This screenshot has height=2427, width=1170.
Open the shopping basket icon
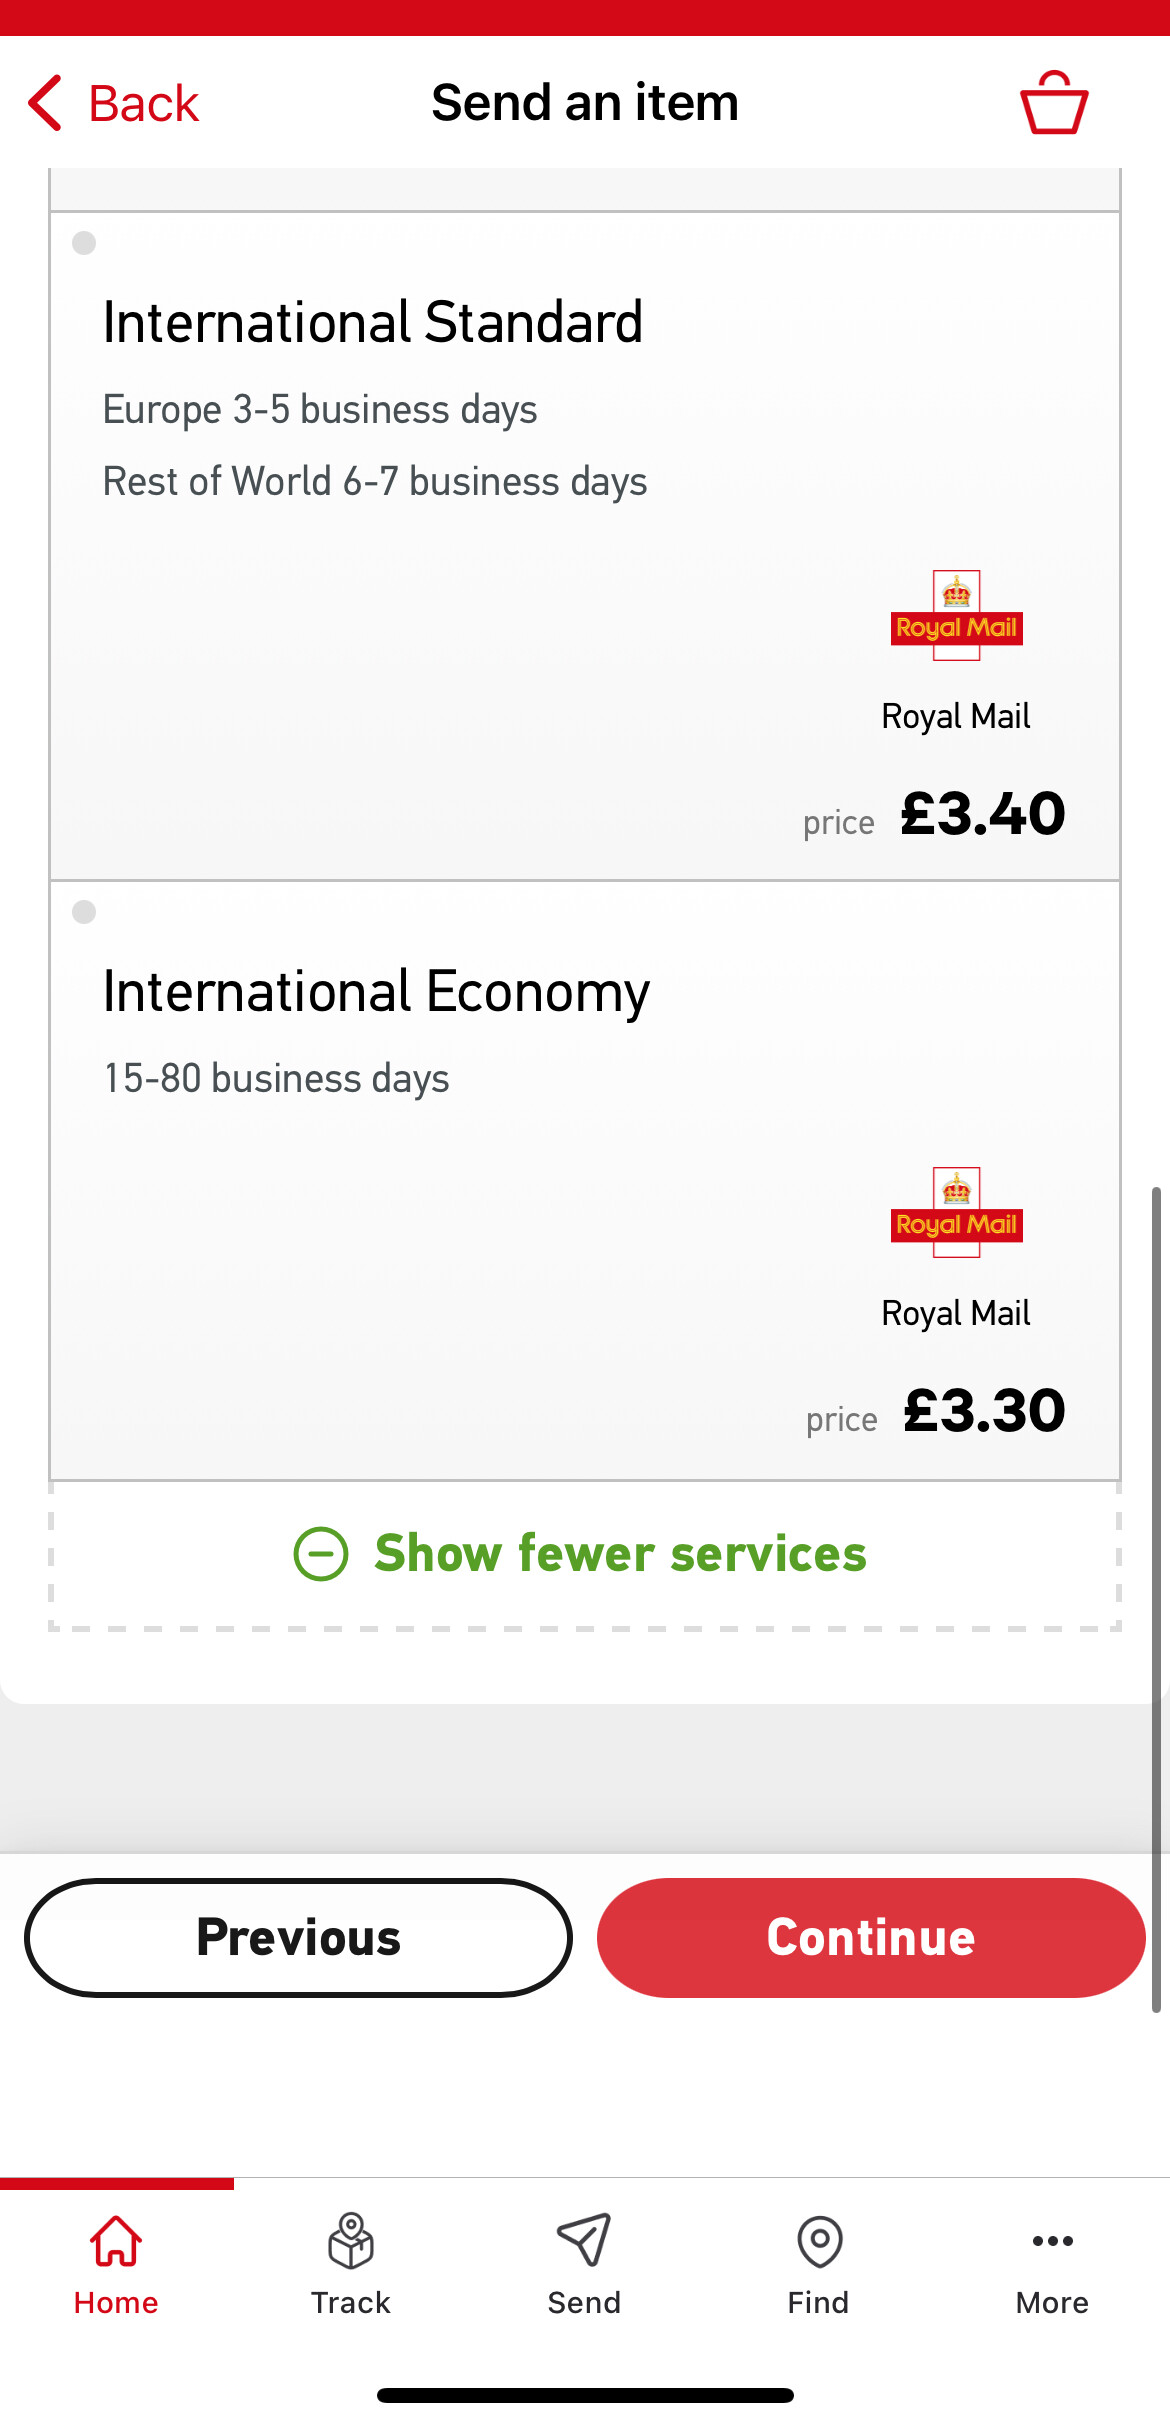1053,102
